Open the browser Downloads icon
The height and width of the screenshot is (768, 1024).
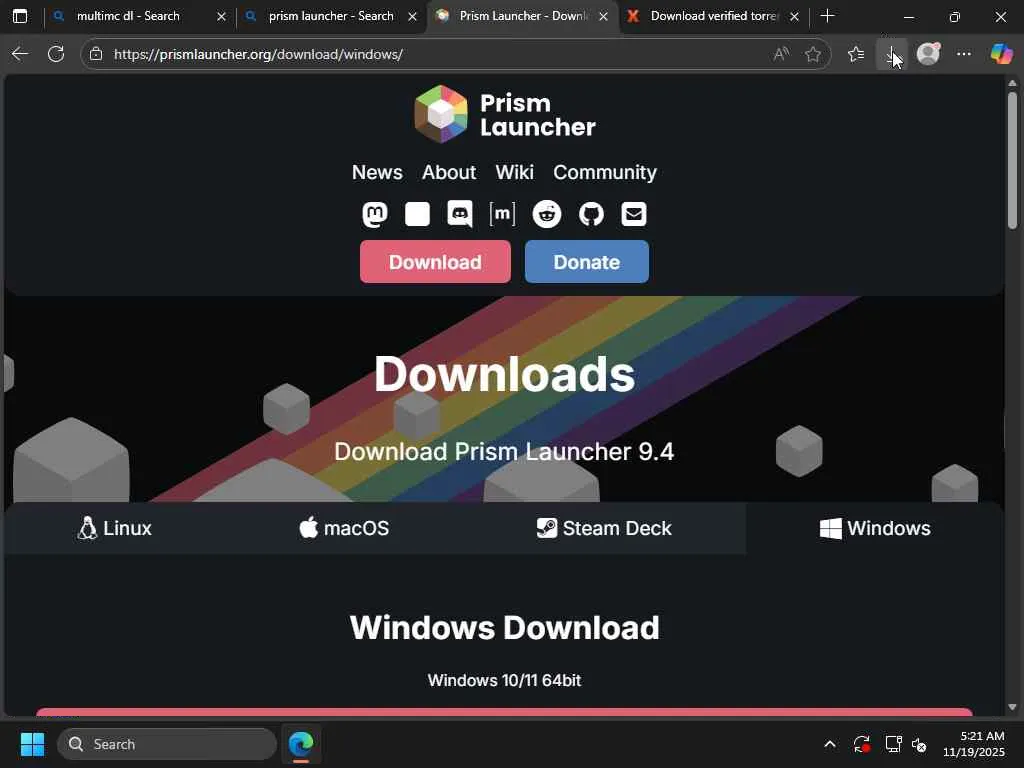click(x=891, y=54)
